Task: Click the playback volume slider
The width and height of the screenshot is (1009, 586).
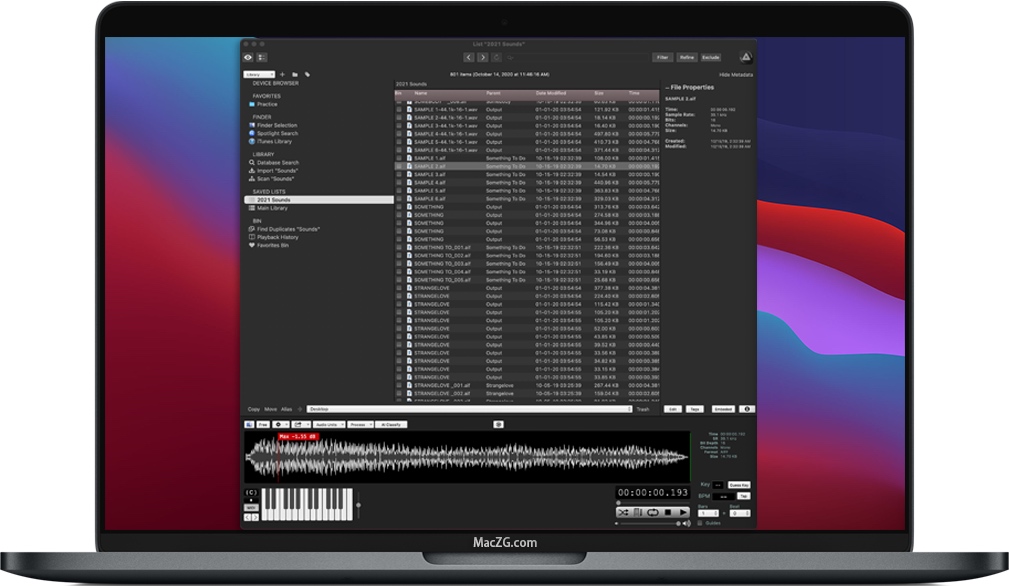Action: [x=650, y=523]
